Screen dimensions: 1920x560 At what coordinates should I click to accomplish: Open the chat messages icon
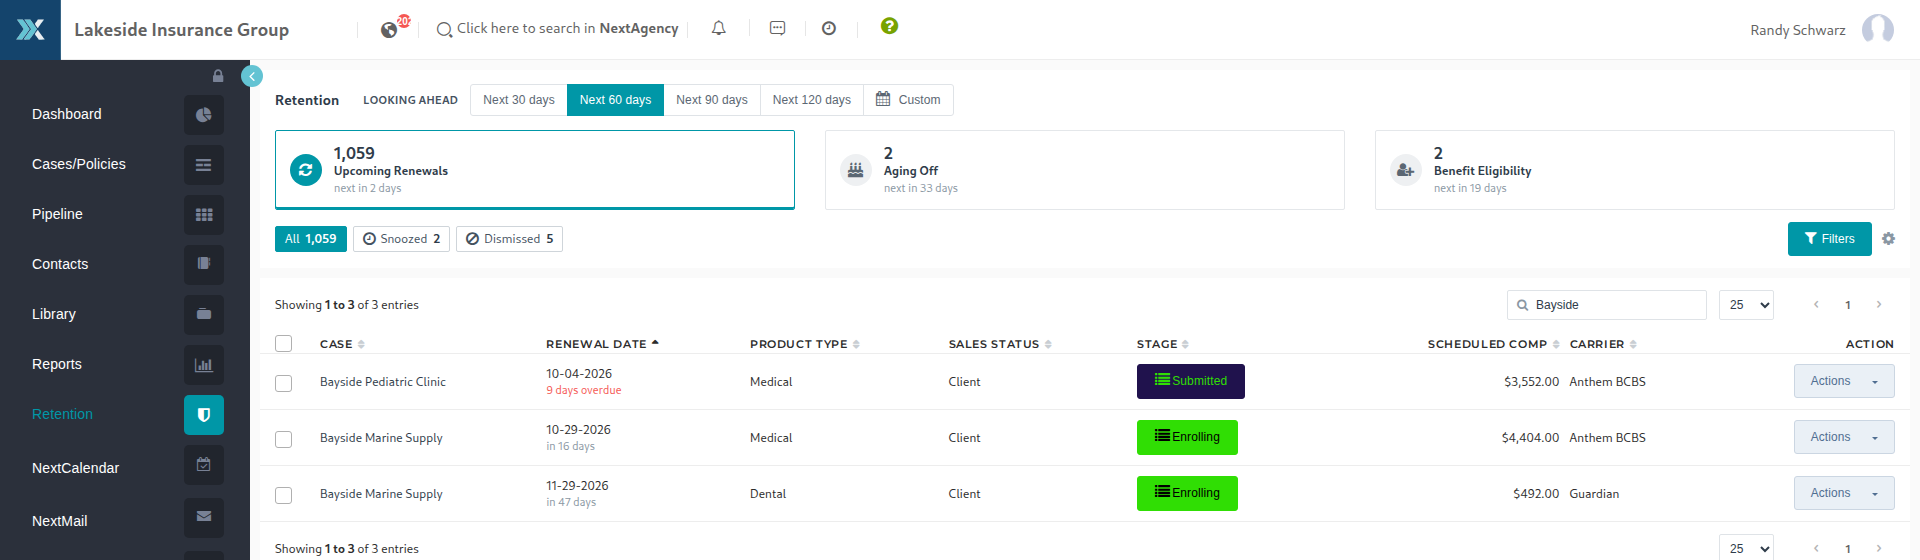(777, 28)
